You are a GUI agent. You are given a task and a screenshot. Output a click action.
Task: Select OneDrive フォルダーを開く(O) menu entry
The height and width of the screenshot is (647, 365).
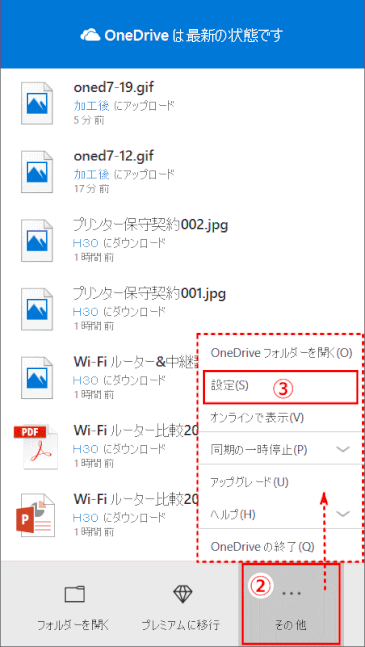point(281,353)
